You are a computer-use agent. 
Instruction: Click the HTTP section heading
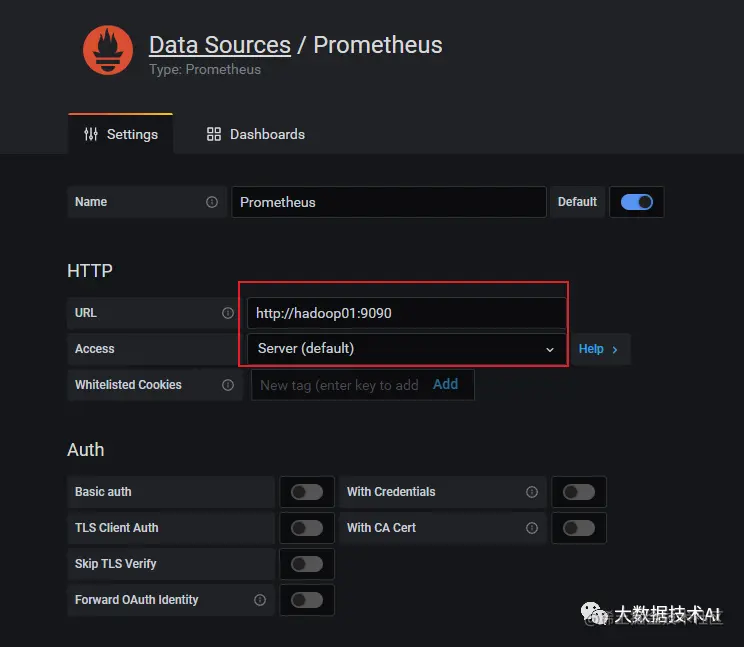coord(90,271)
